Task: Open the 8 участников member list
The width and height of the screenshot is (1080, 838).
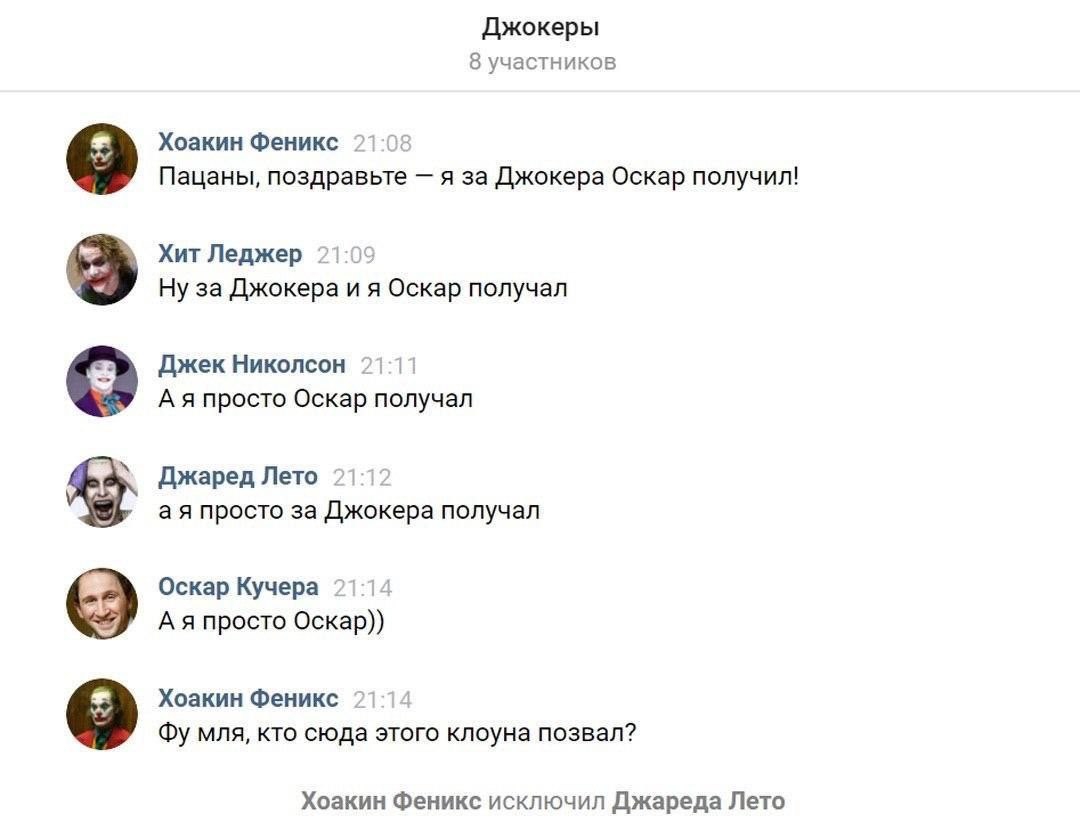Action: [542, 61]
